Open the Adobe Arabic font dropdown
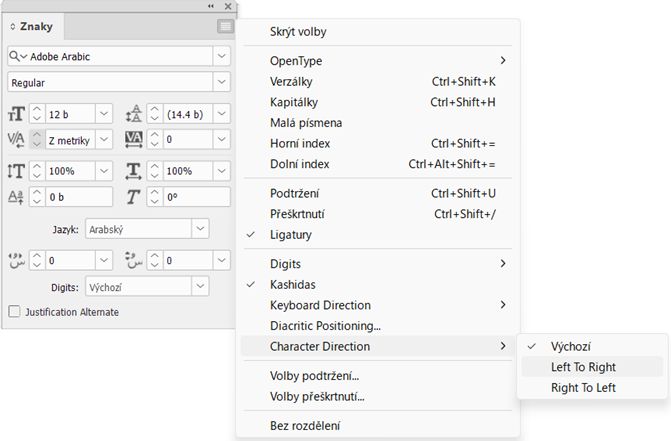 click(222, 56)
